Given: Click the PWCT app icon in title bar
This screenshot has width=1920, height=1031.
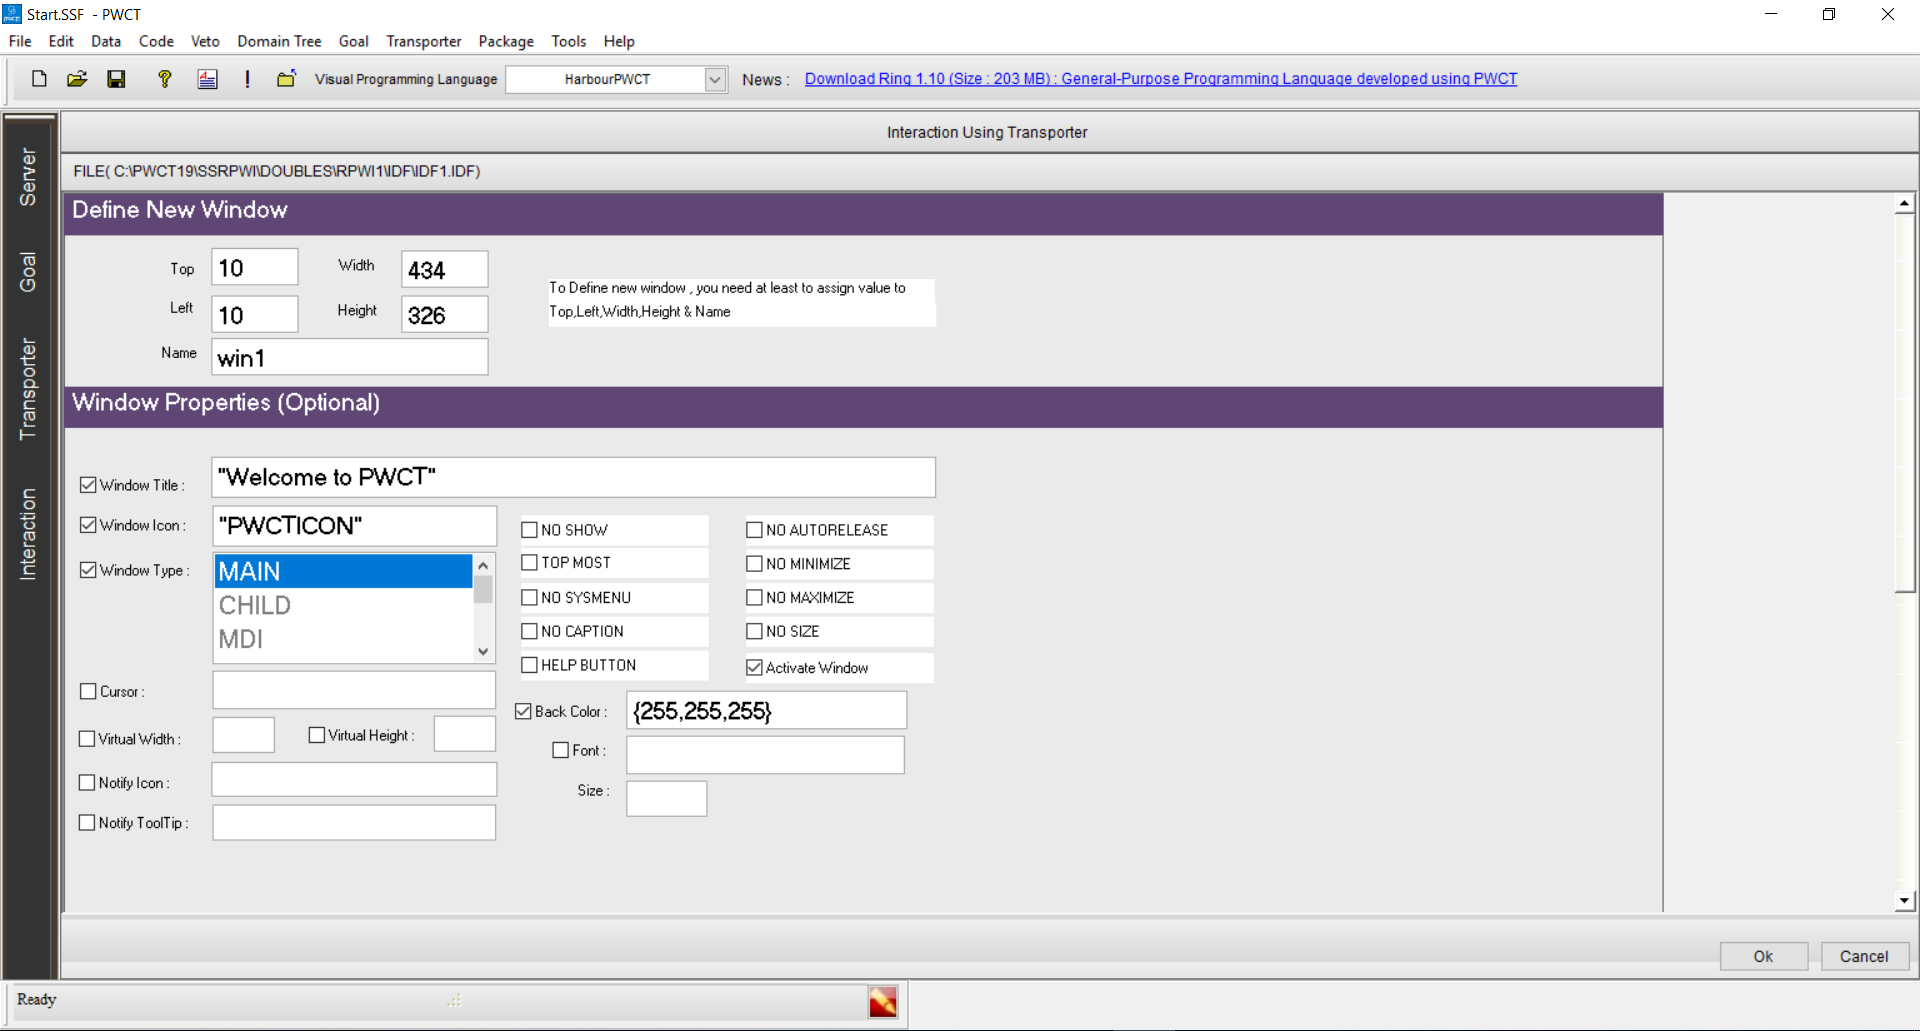Looking at the screenshot, I should pos(12,14).
